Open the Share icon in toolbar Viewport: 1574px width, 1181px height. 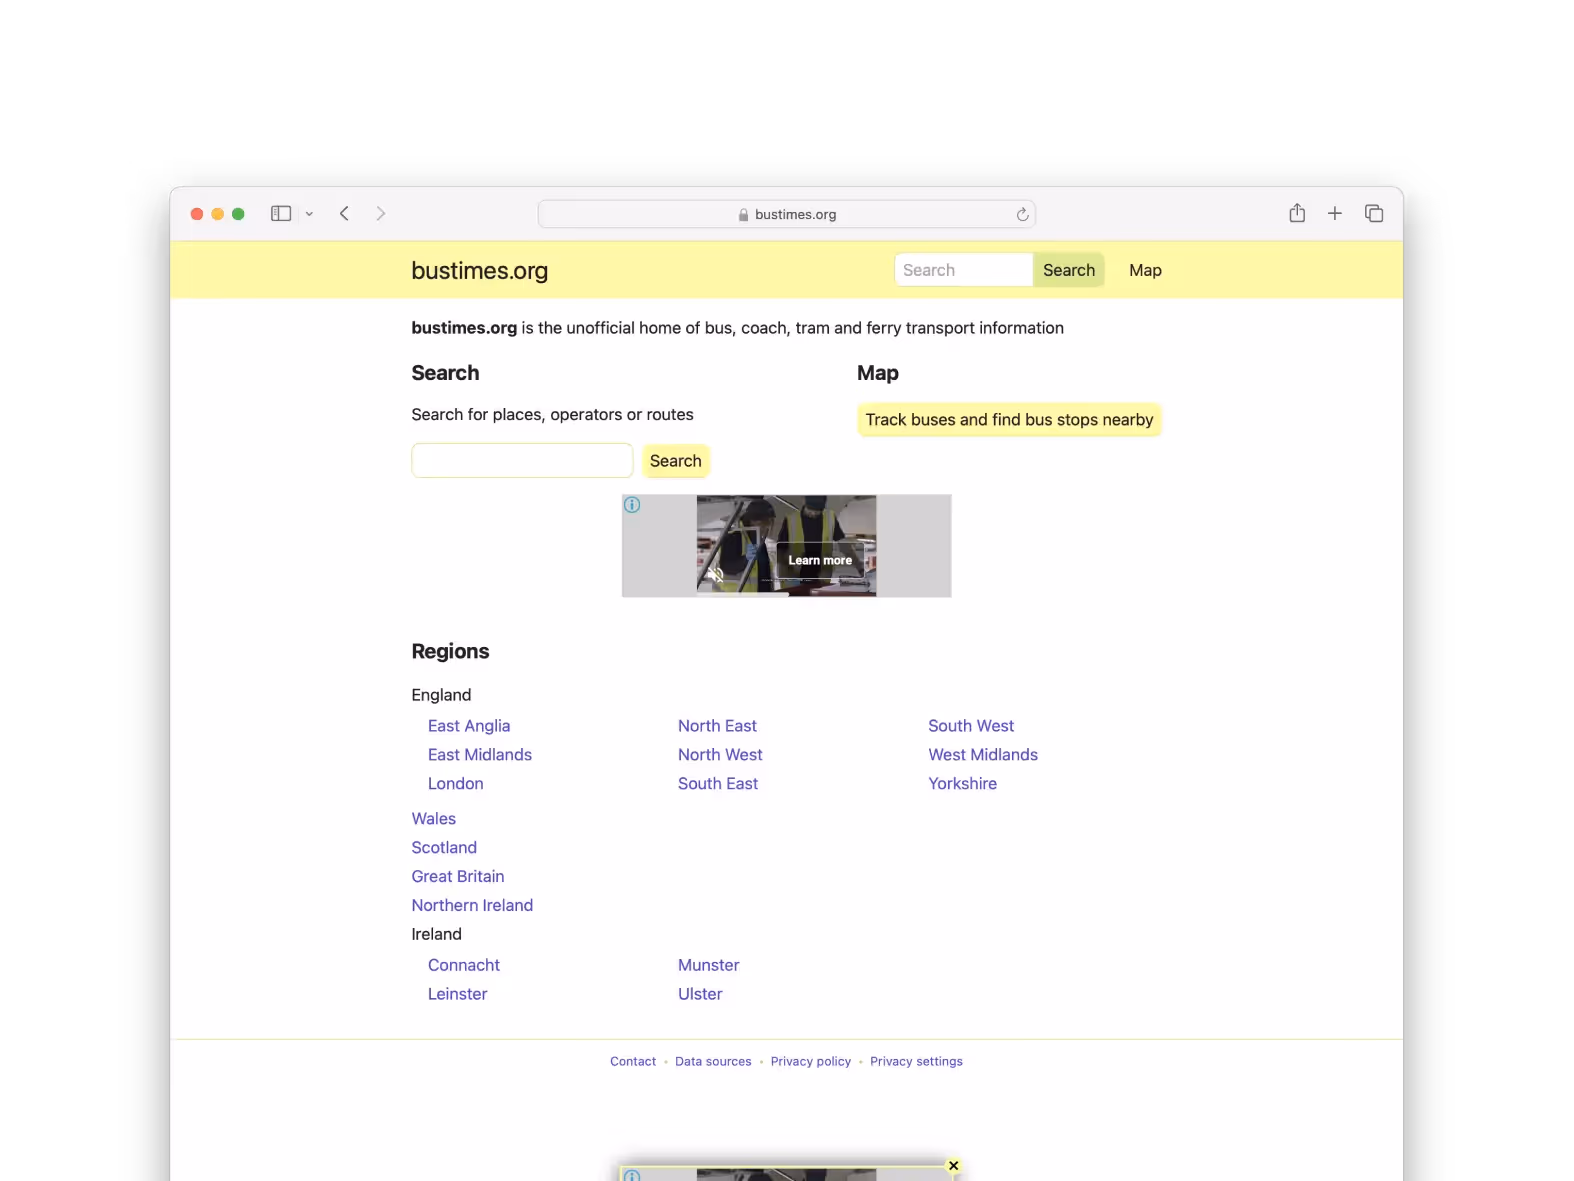[x=1297, y=213]
